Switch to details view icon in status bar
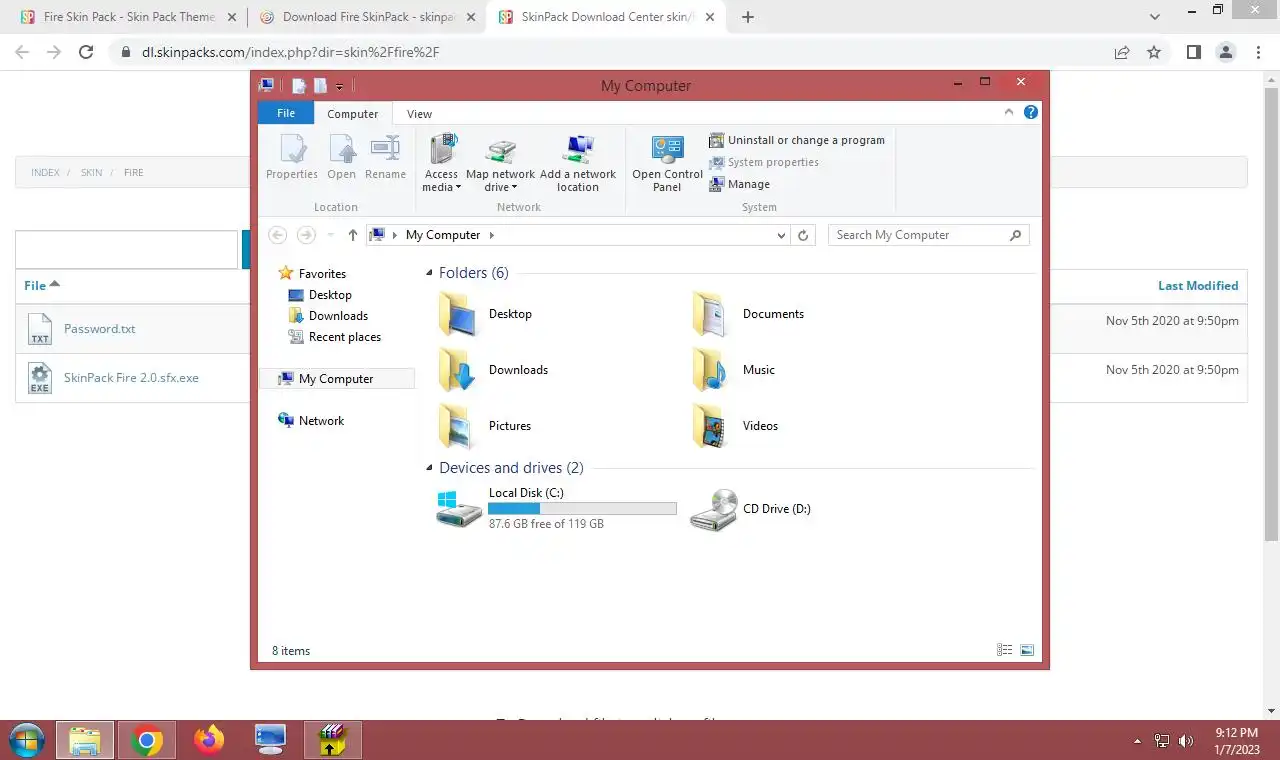The width and height of the screenshot is (1280, 760). [1005, 650]
